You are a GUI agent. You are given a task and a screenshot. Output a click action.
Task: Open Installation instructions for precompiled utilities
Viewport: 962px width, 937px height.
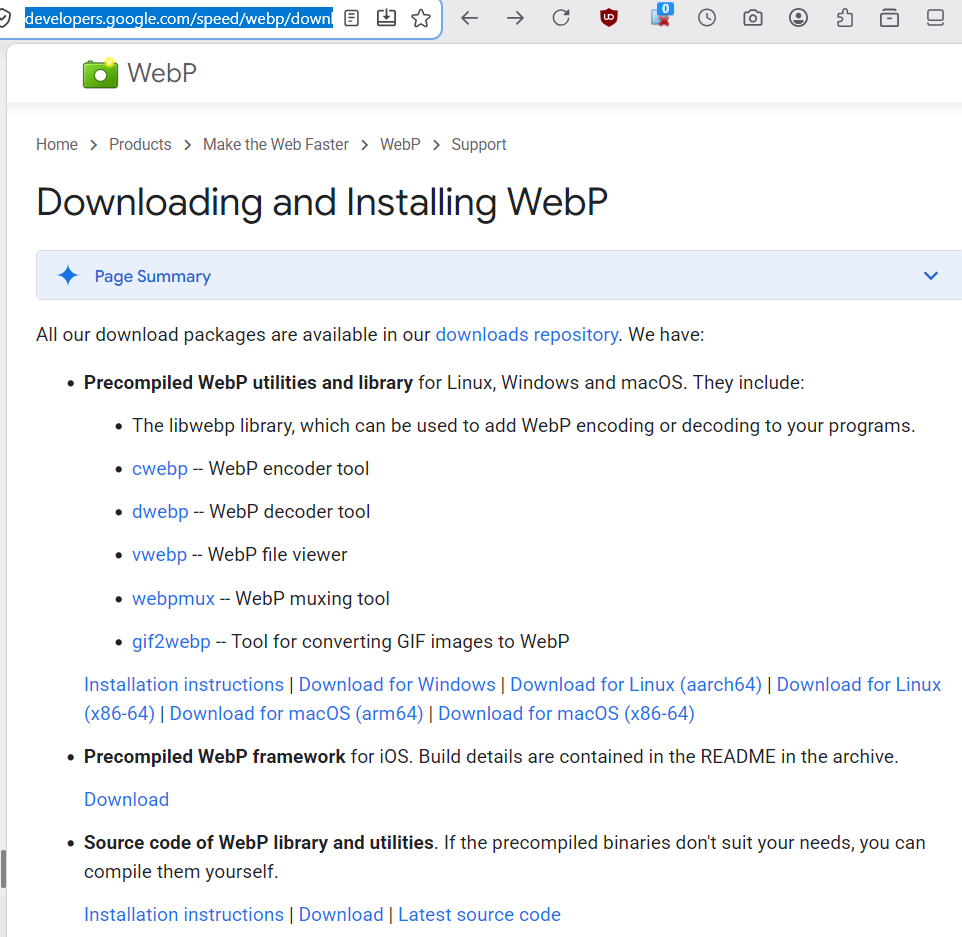pyautogui.click(x=184, y=684)
